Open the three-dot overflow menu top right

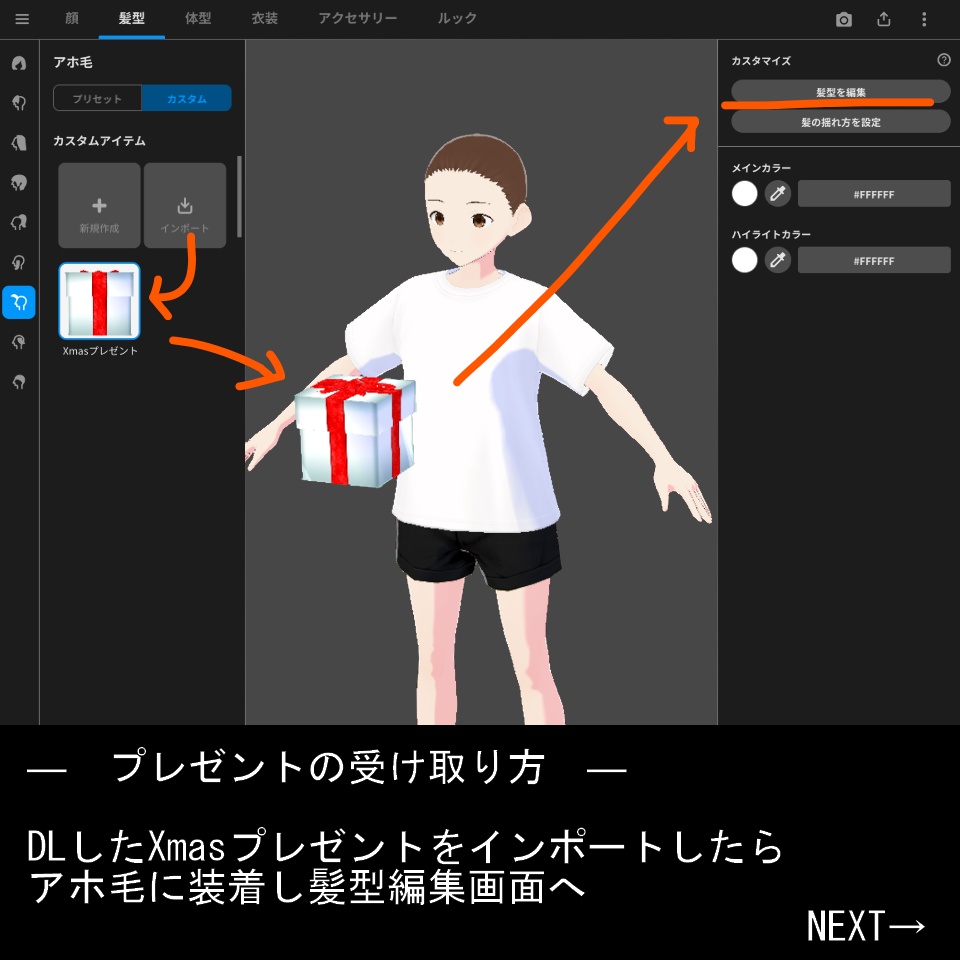[x=923, y=18]
